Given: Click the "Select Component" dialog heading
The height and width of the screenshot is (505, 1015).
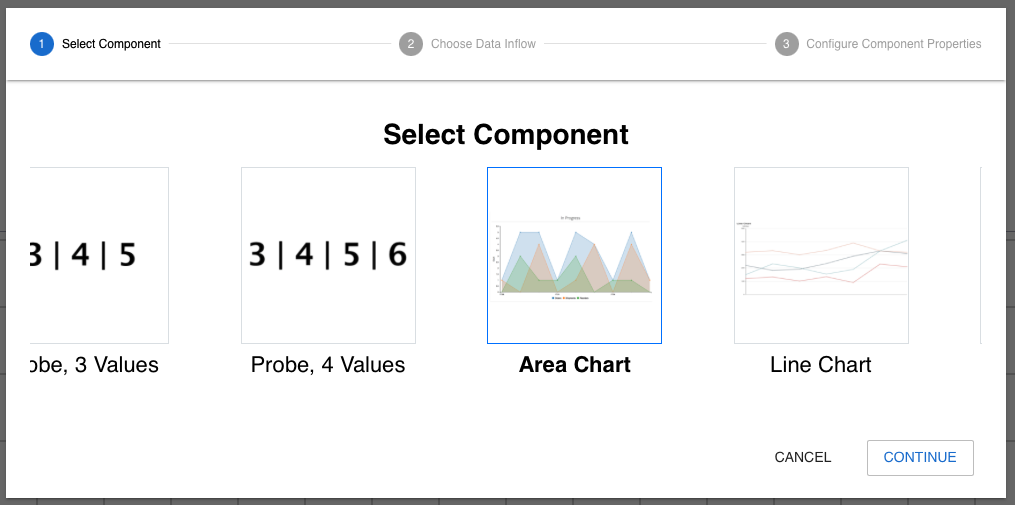Looking at the screenshot, I should coord(506,135).
